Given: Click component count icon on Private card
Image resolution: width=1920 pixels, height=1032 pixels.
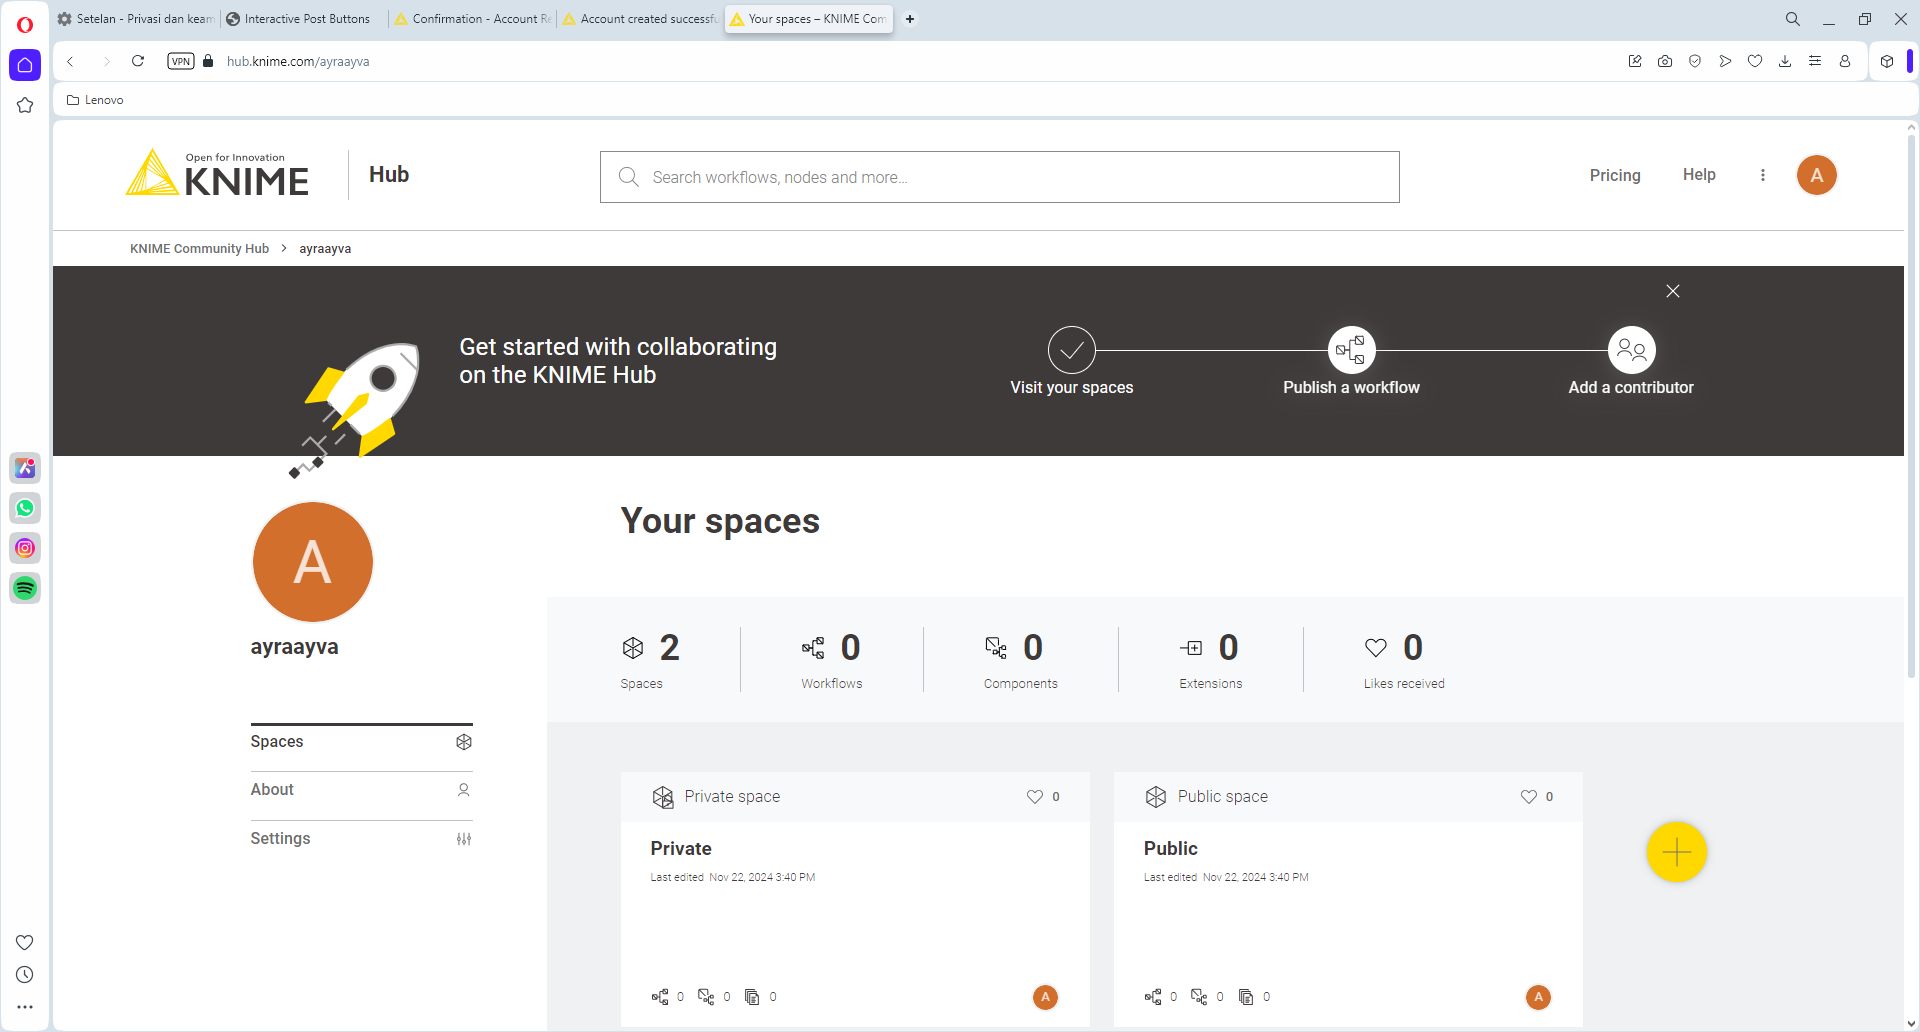Looking at the screenshot, I should tap(706, 997).
